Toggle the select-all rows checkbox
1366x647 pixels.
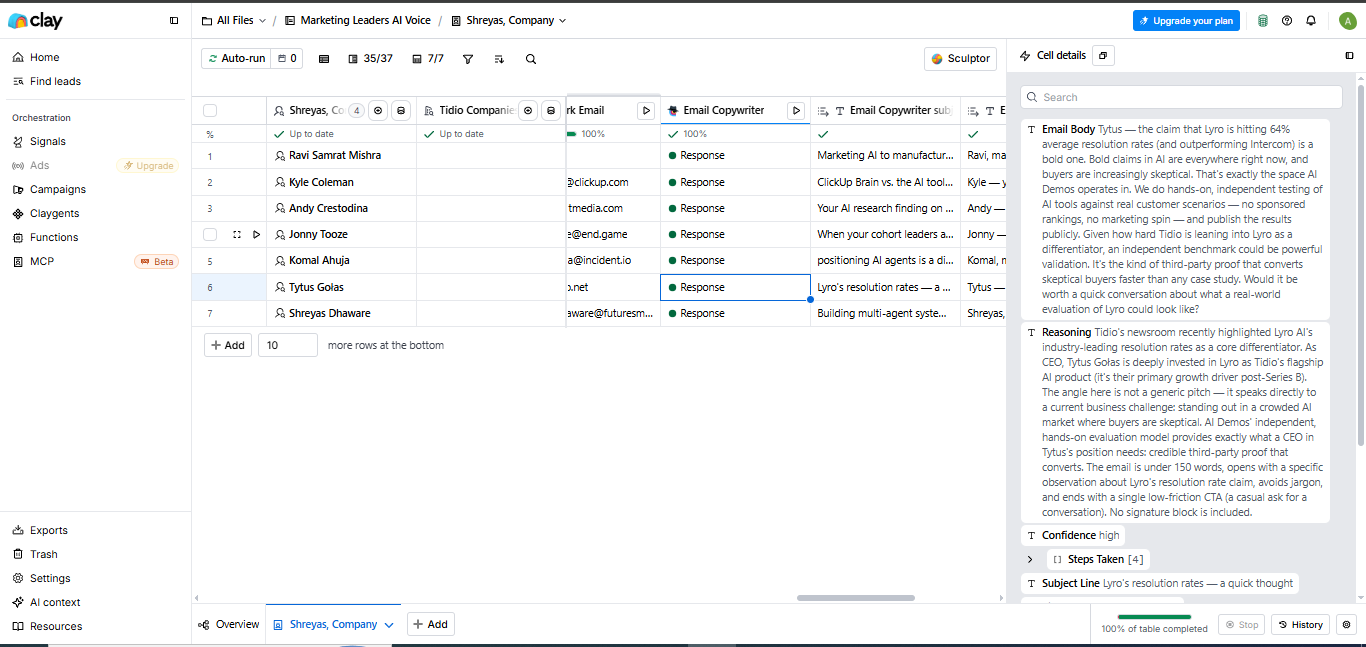click(210, 111)
